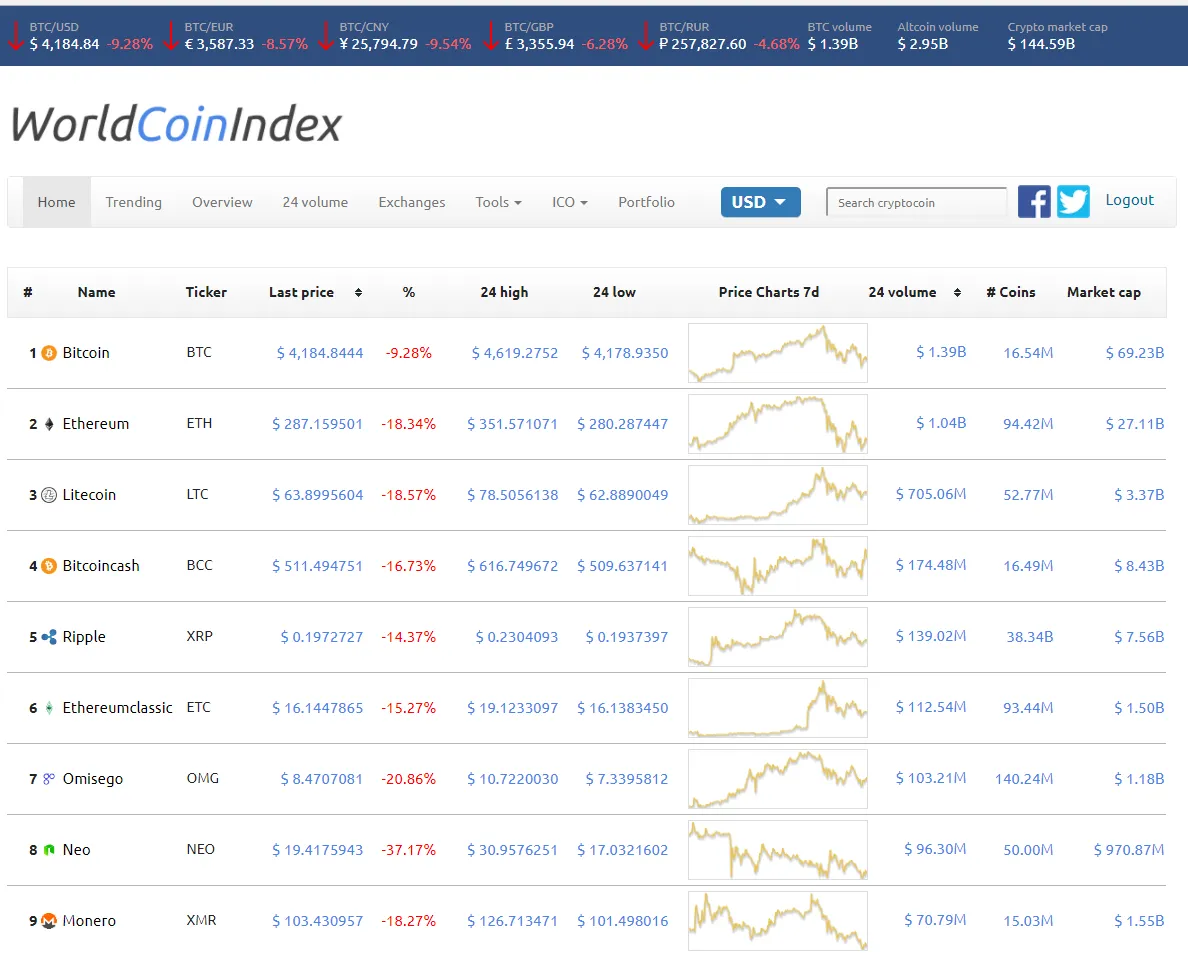1188x953 pixels.
Task: Click the BTC/GBP ticker price £ 3,355.94
Action: click(x=539, y=44)
